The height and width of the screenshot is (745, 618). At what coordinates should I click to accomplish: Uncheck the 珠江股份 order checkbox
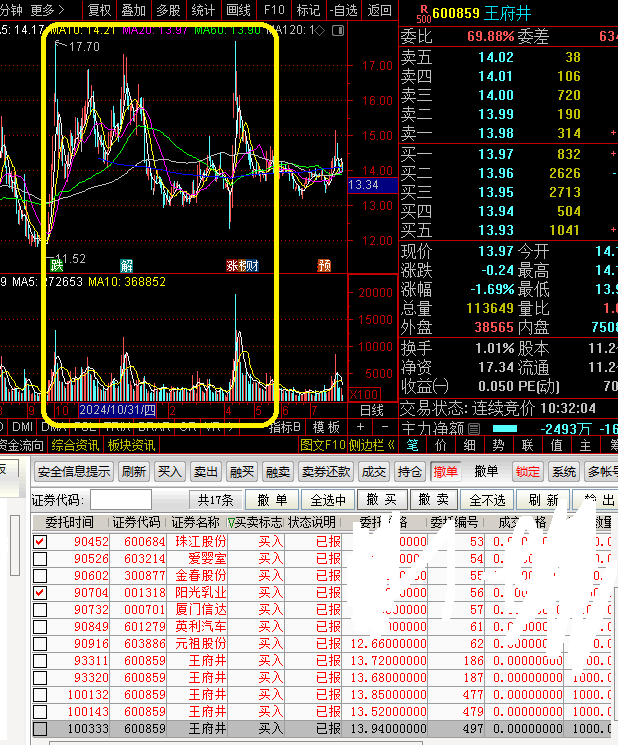pos(40,542)
